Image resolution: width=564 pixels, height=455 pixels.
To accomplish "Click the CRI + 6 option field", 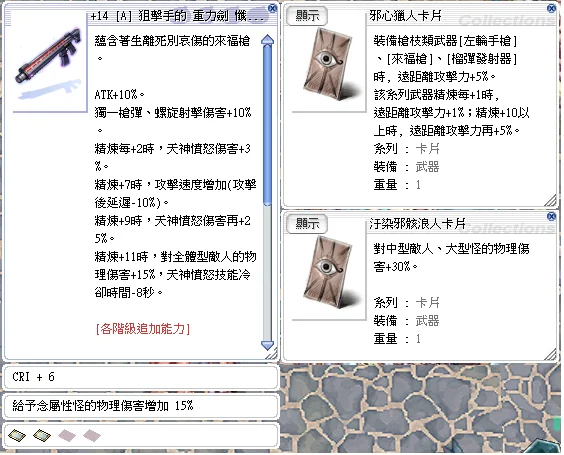I will [x=141, y=377].
